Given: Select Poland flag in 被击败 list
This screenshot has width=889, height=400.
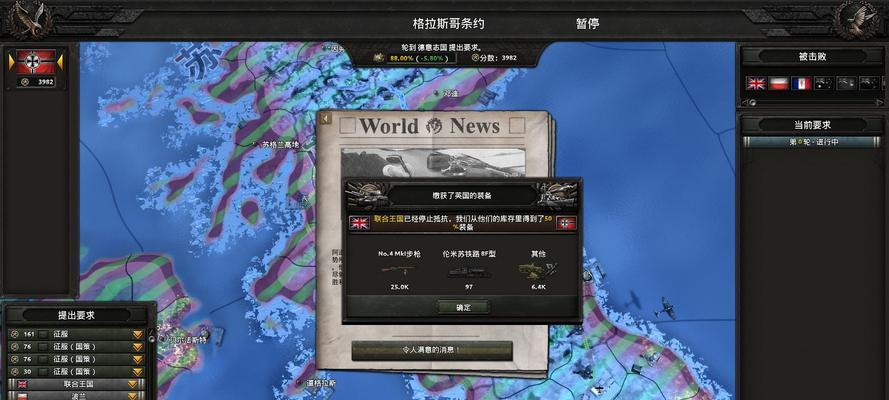Looking at the screenshot, I should point(778,83).
